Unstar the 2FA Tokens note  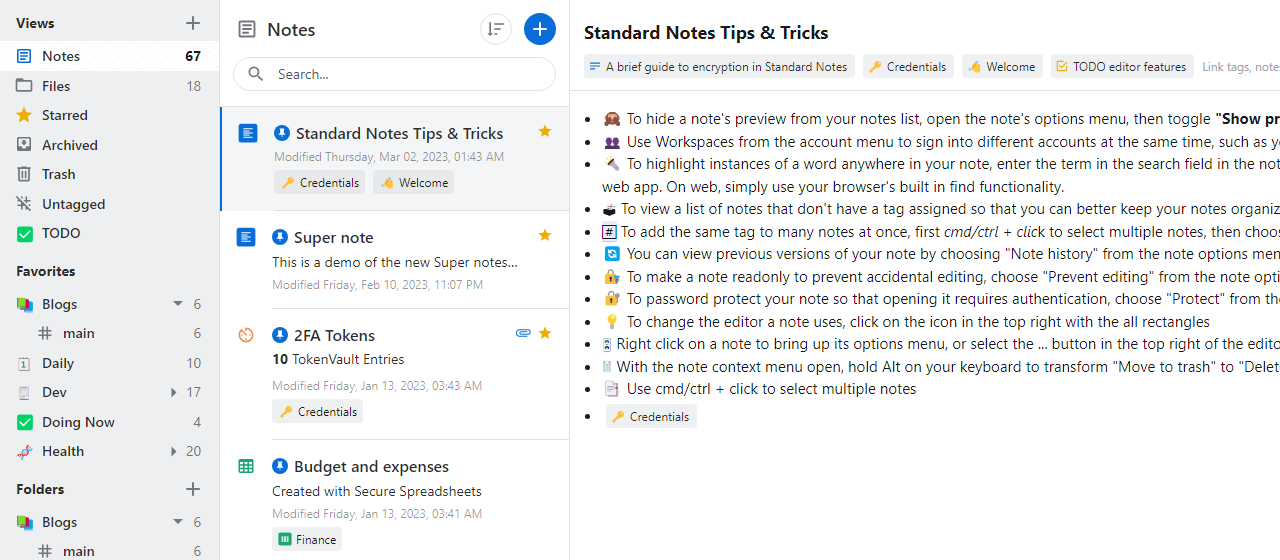(545, 333)
